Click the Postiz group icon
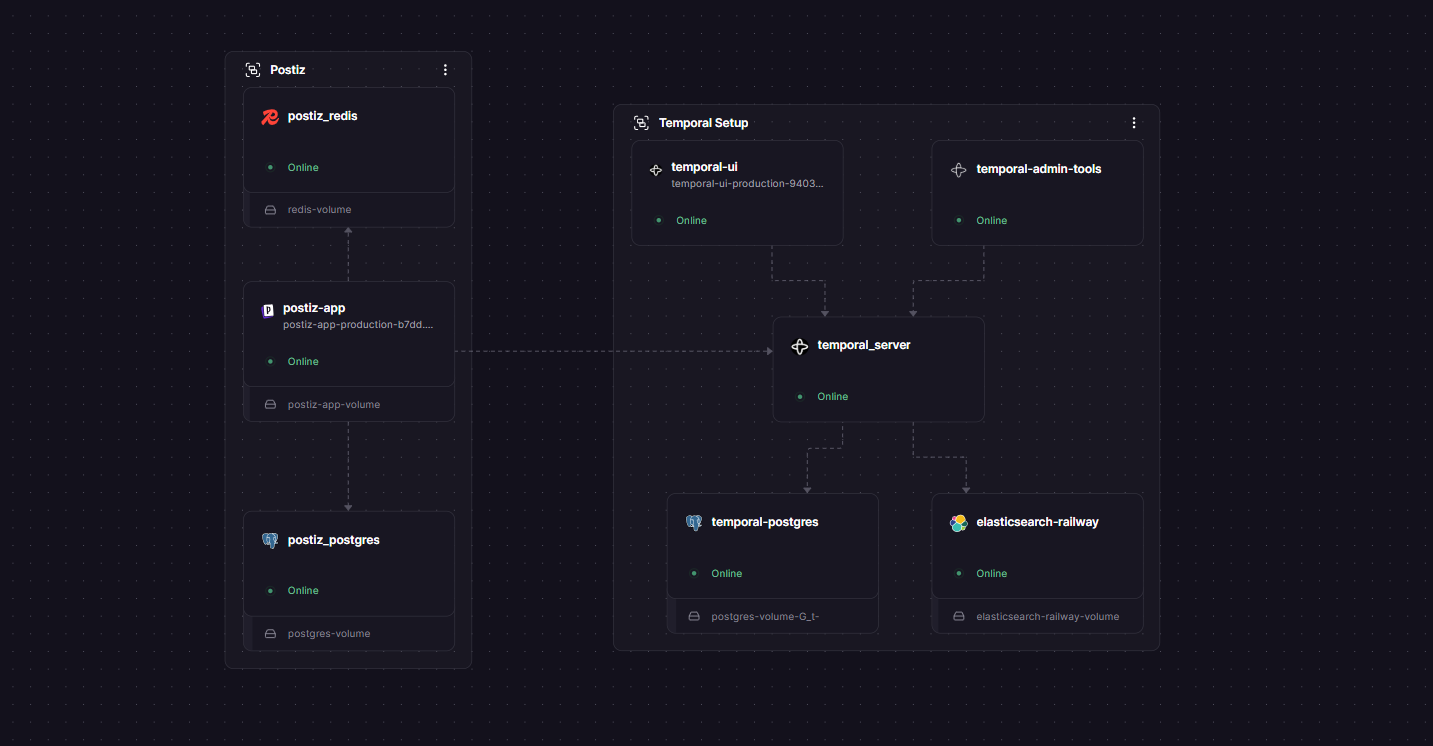Viewport: 1433px width, 746px height. pyautogui.click(x=253, y=70)
